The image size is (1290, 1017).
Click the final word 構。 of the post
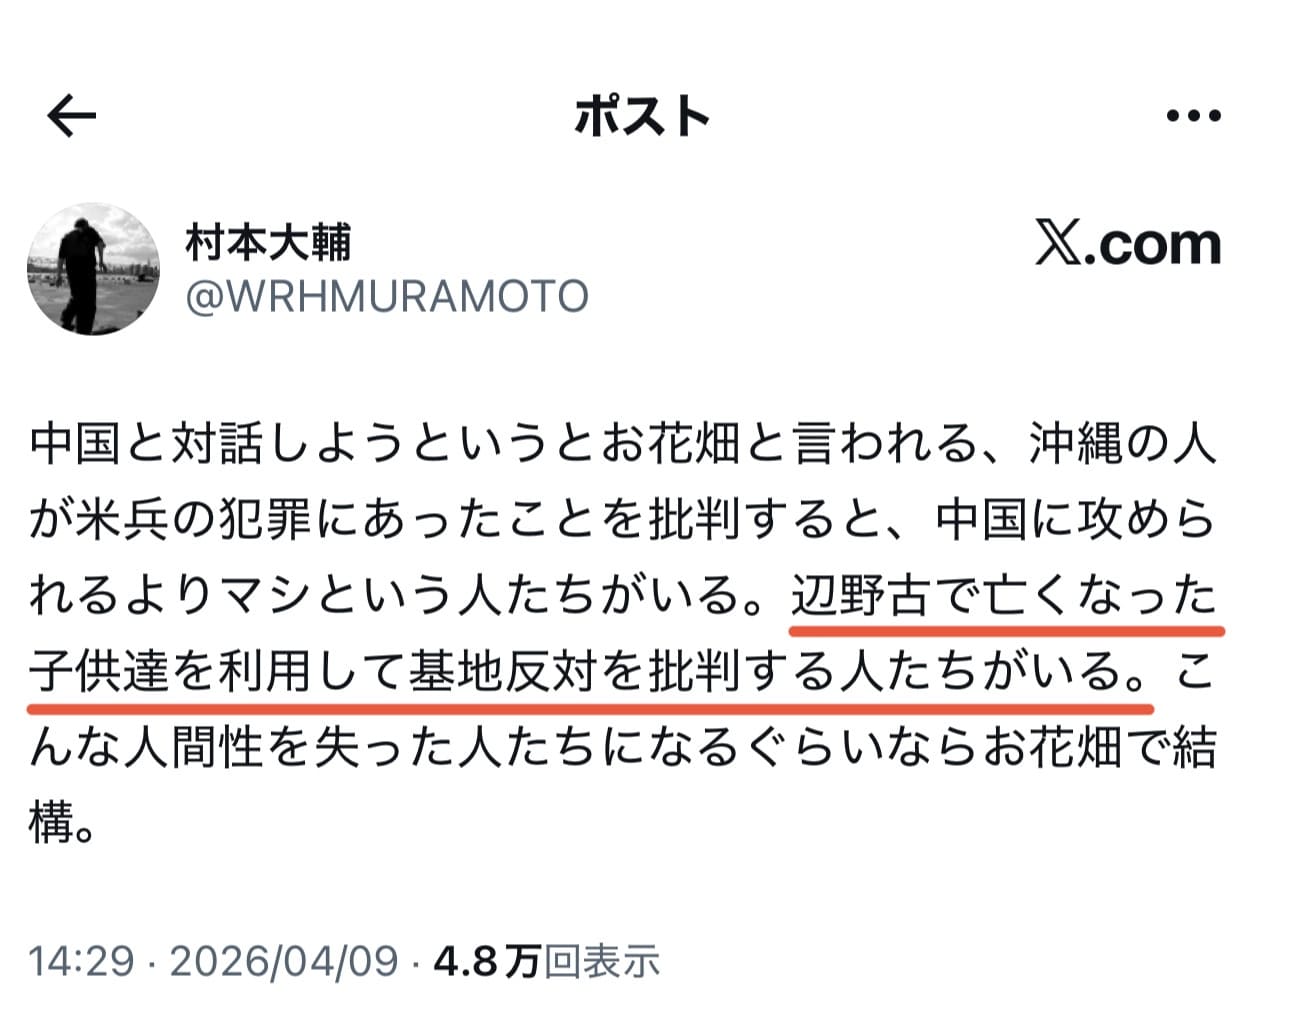63,824
